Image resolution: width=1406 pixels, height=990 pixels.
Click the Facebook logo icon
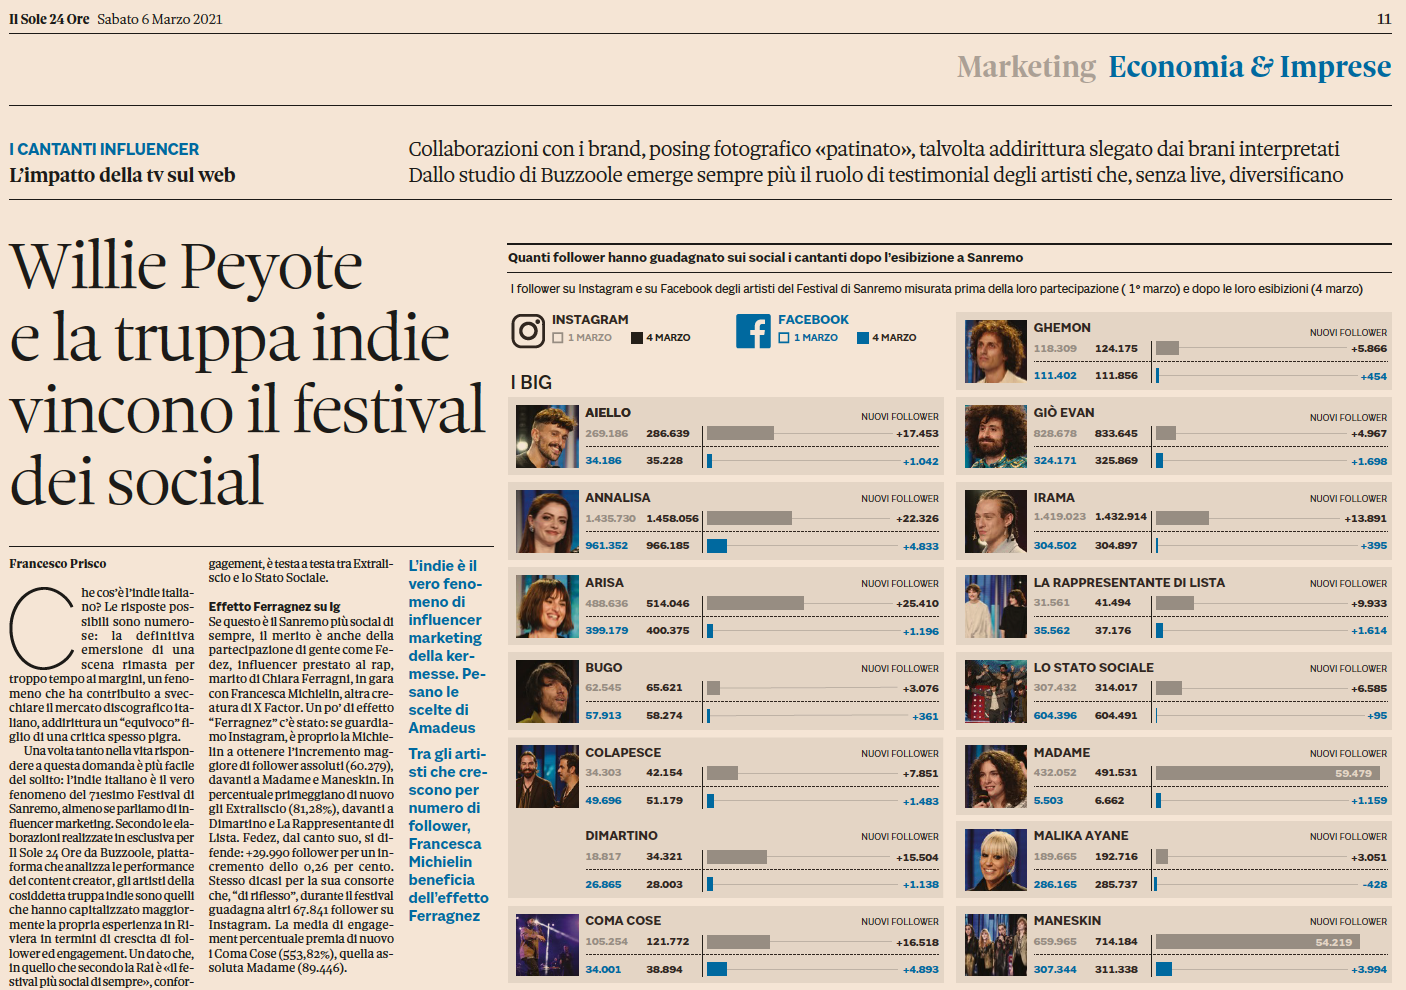[753, 331]
